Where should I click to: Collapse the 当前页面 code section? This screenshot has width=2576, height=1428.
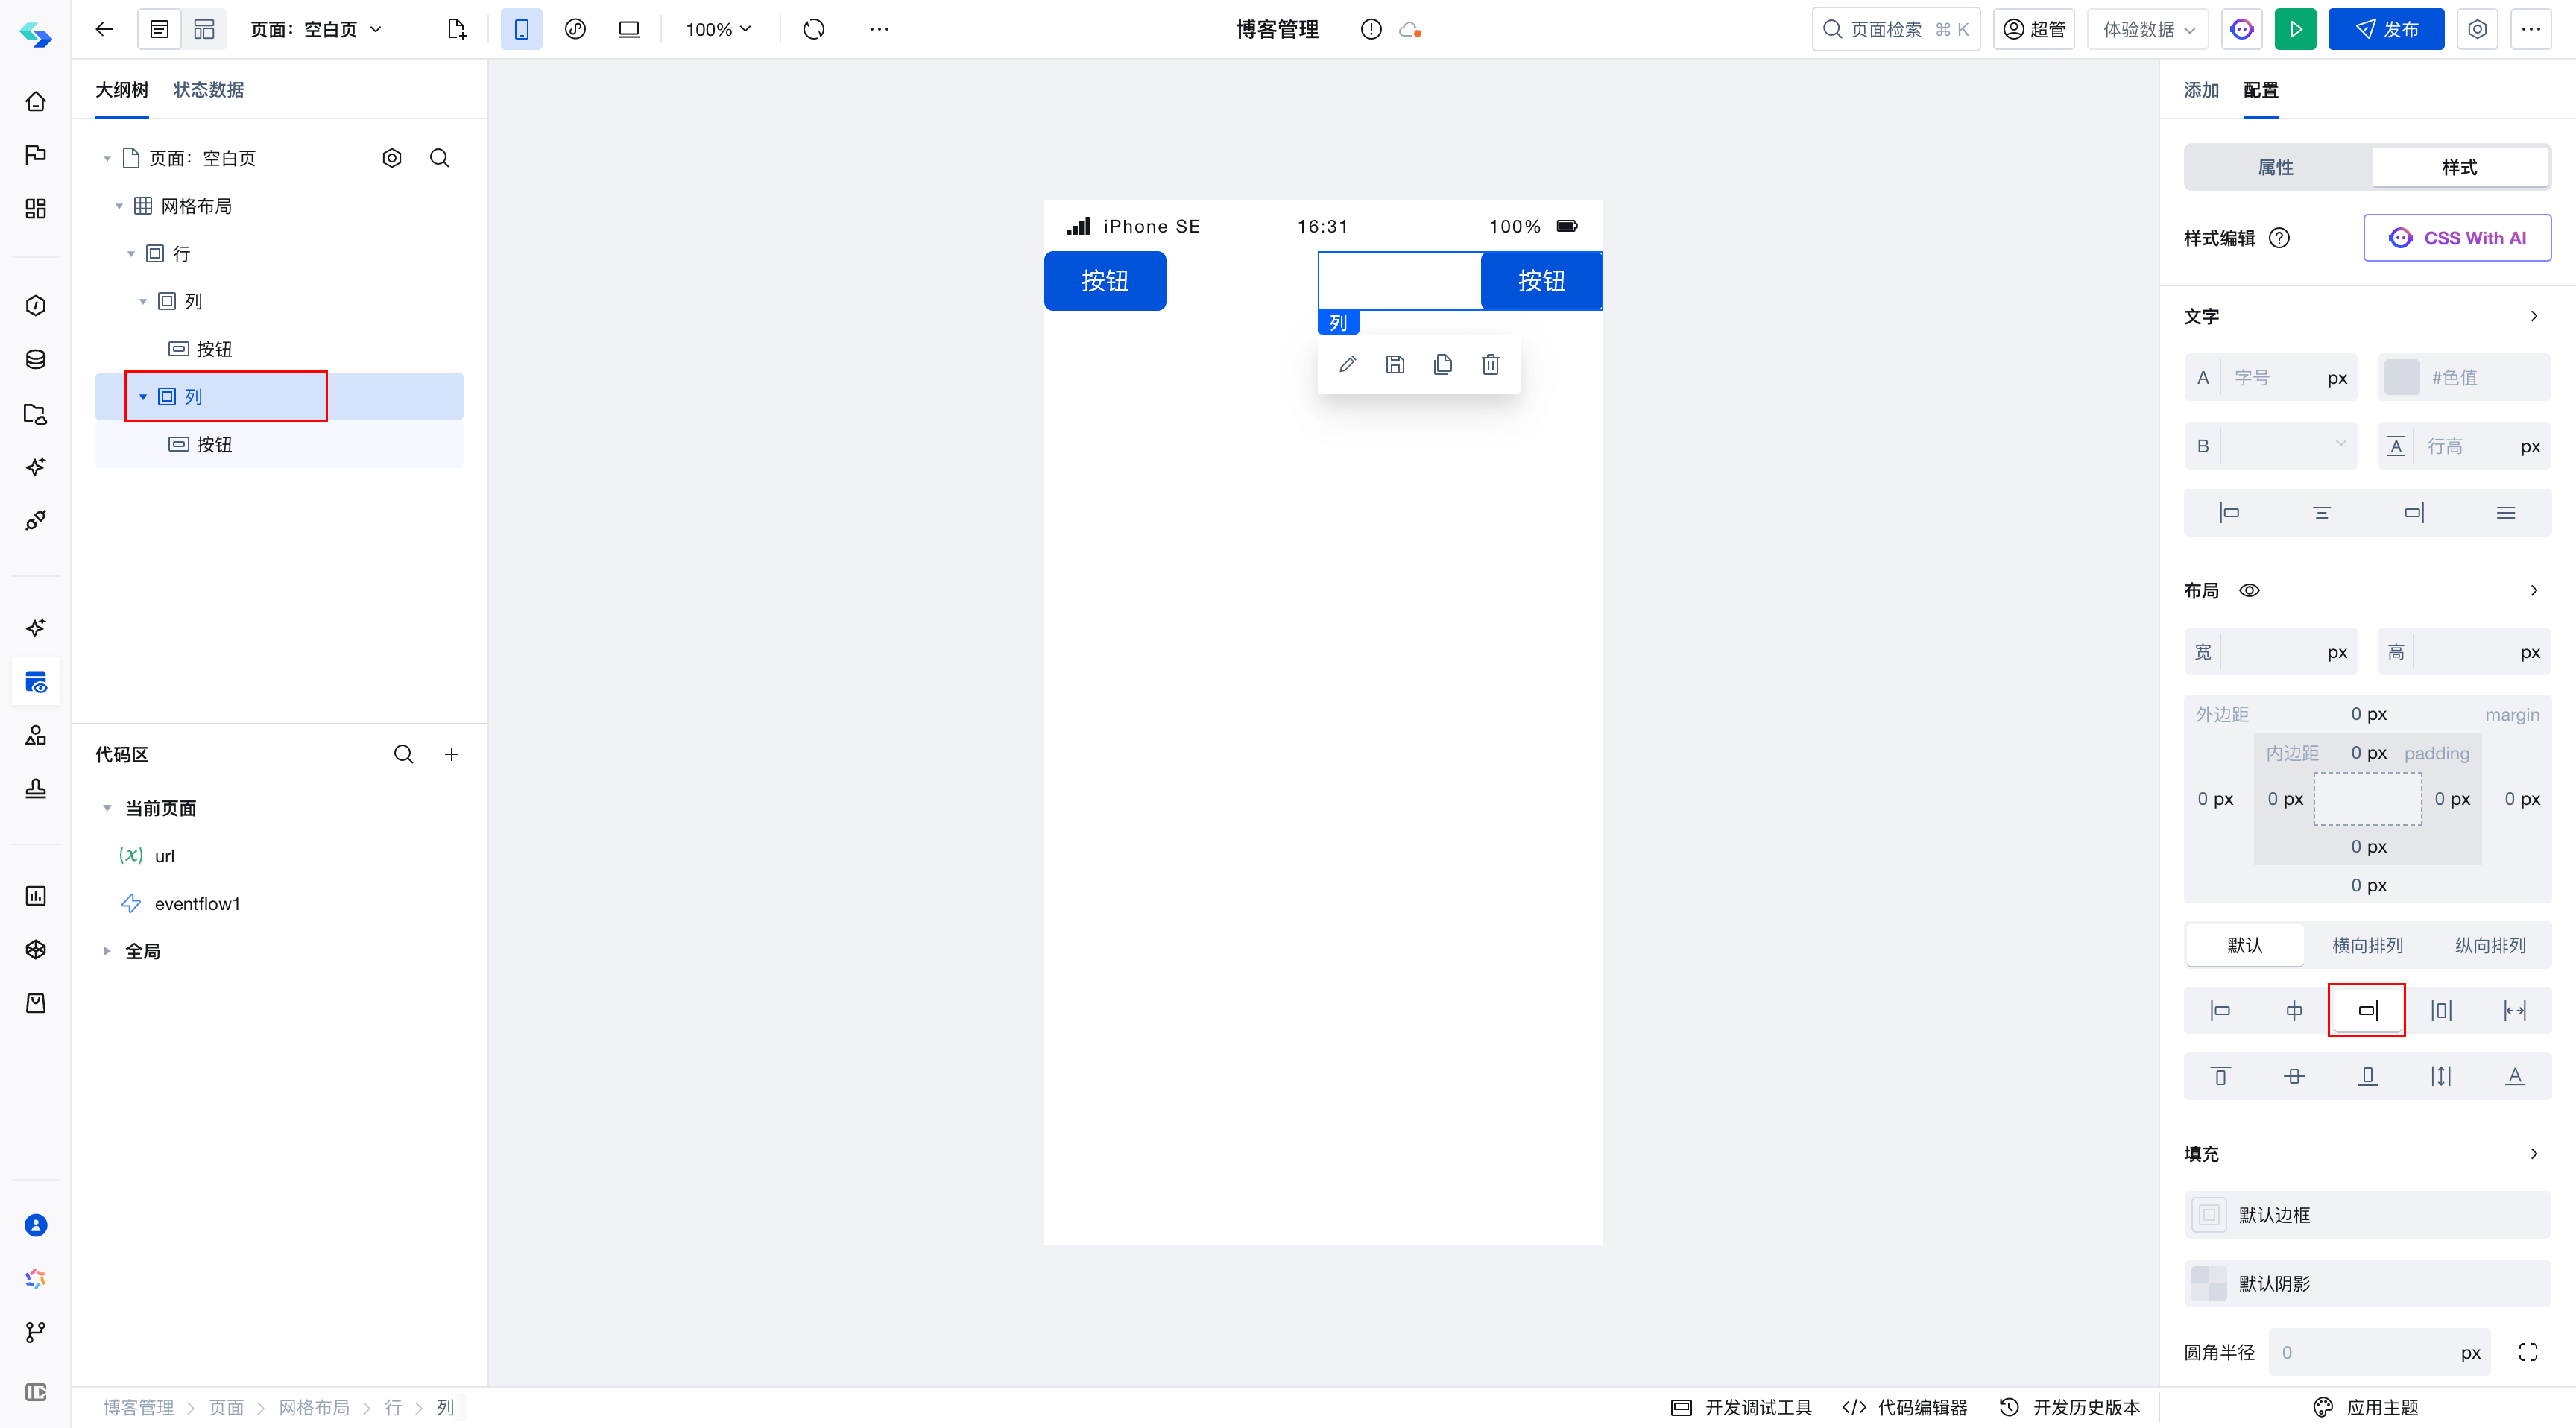[107, 808]
